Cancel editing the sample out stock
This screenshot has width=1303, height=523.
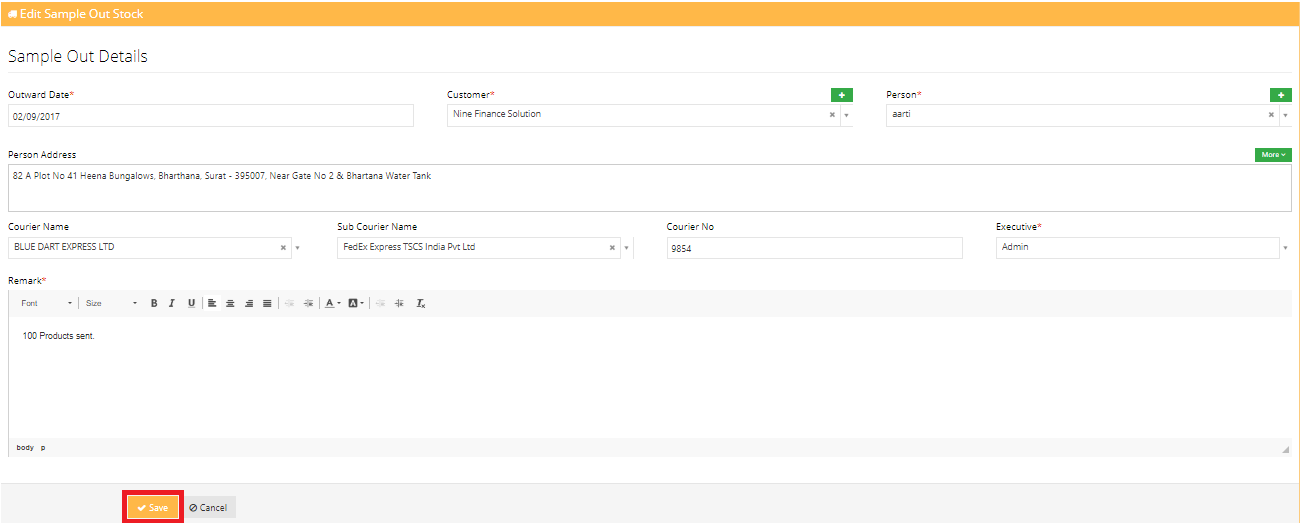tap(209, 507)
